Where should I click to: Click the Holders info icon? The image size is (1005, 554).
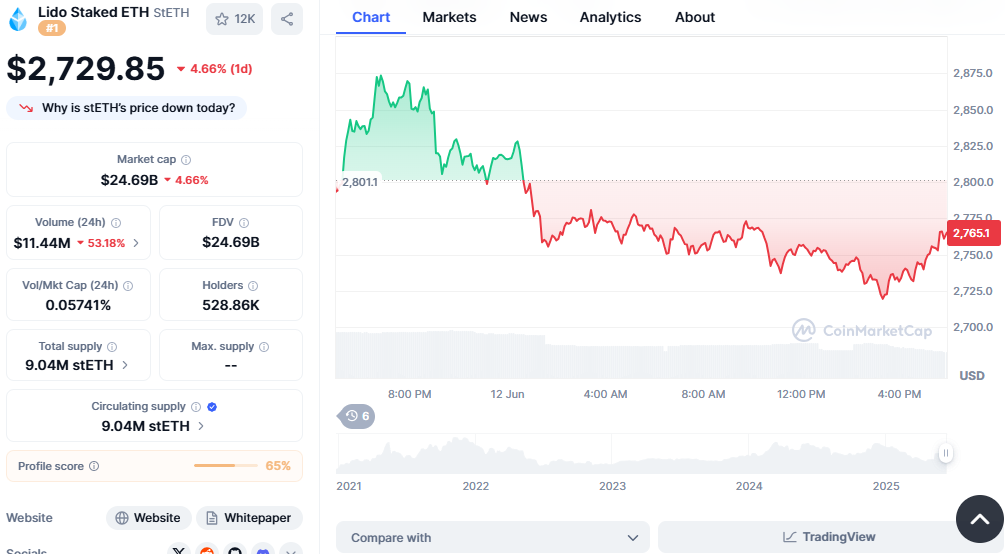click(x=253, y=285)
